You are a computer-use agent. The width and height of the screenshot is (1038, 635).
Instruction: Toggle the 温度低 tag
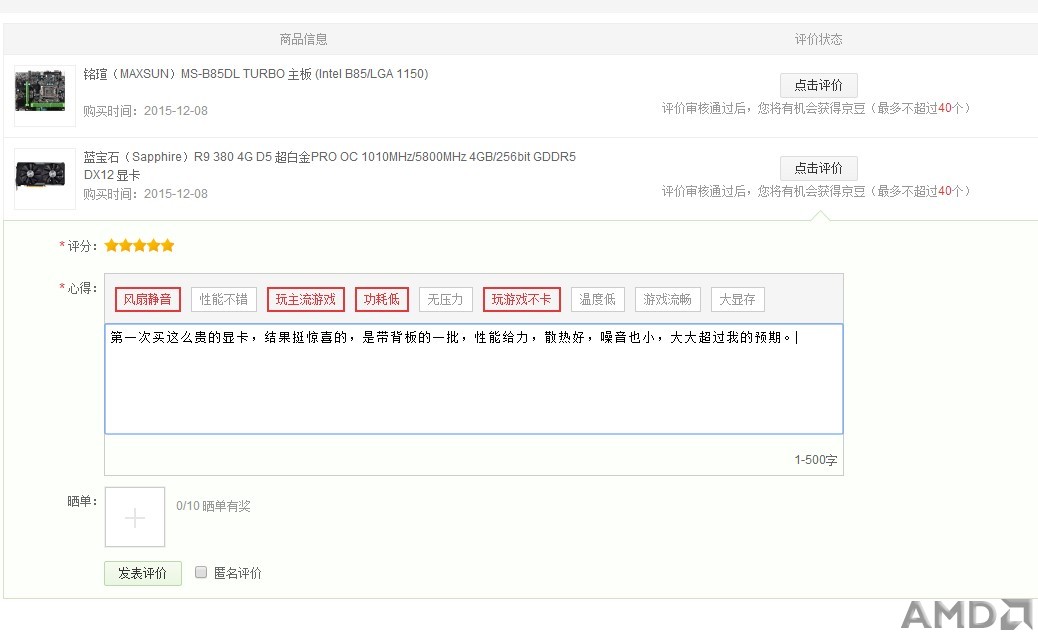598,299
